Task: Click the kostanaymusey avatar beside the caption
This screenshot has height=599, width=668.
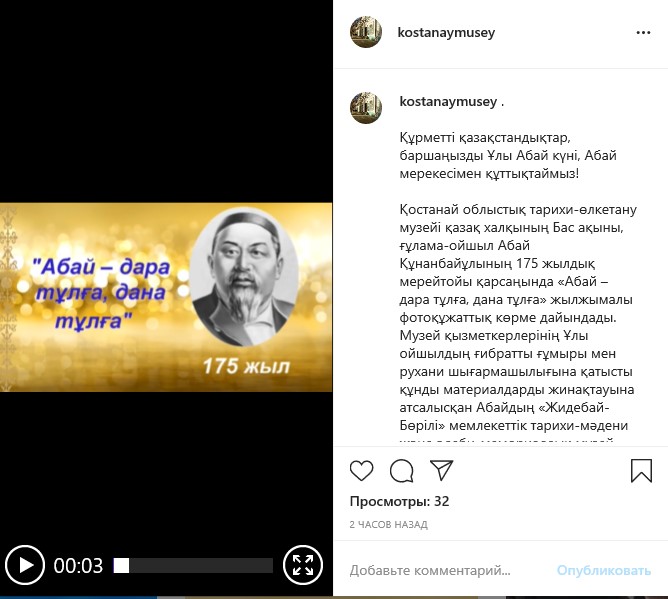Action: (366, 108)
